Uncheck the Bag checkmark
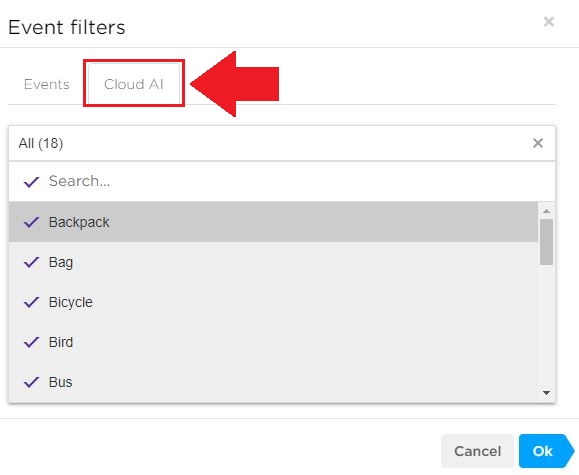This screenshot has height=475, width=579. click(x=32, y=262)
